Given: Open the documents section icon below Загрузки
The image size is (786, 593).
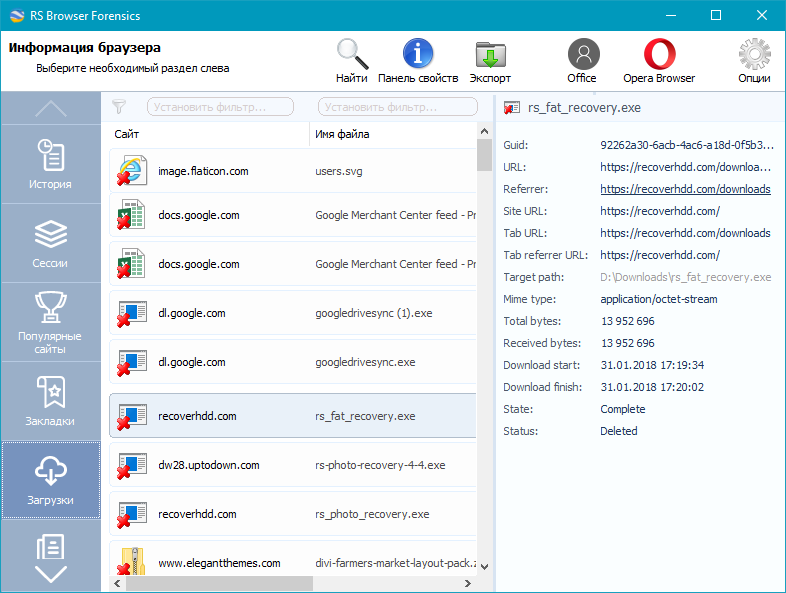Looking at the screenshot, I should tap(51, 546).
